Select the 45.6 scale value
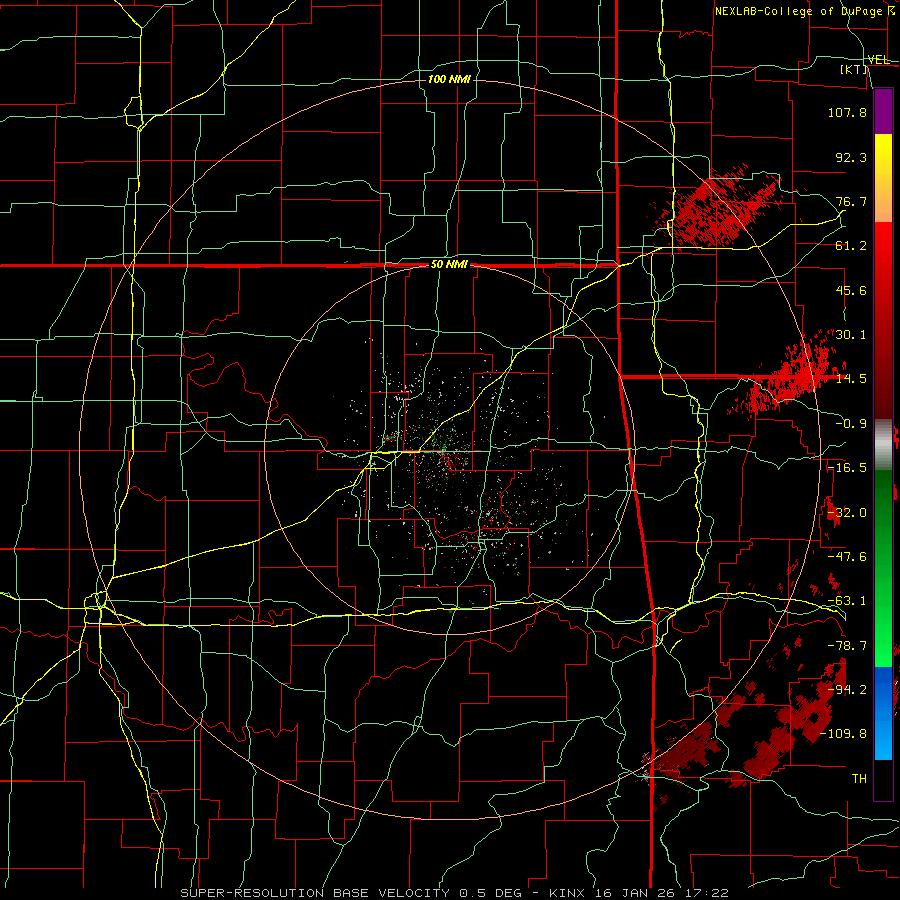 [x=851, y=290]
